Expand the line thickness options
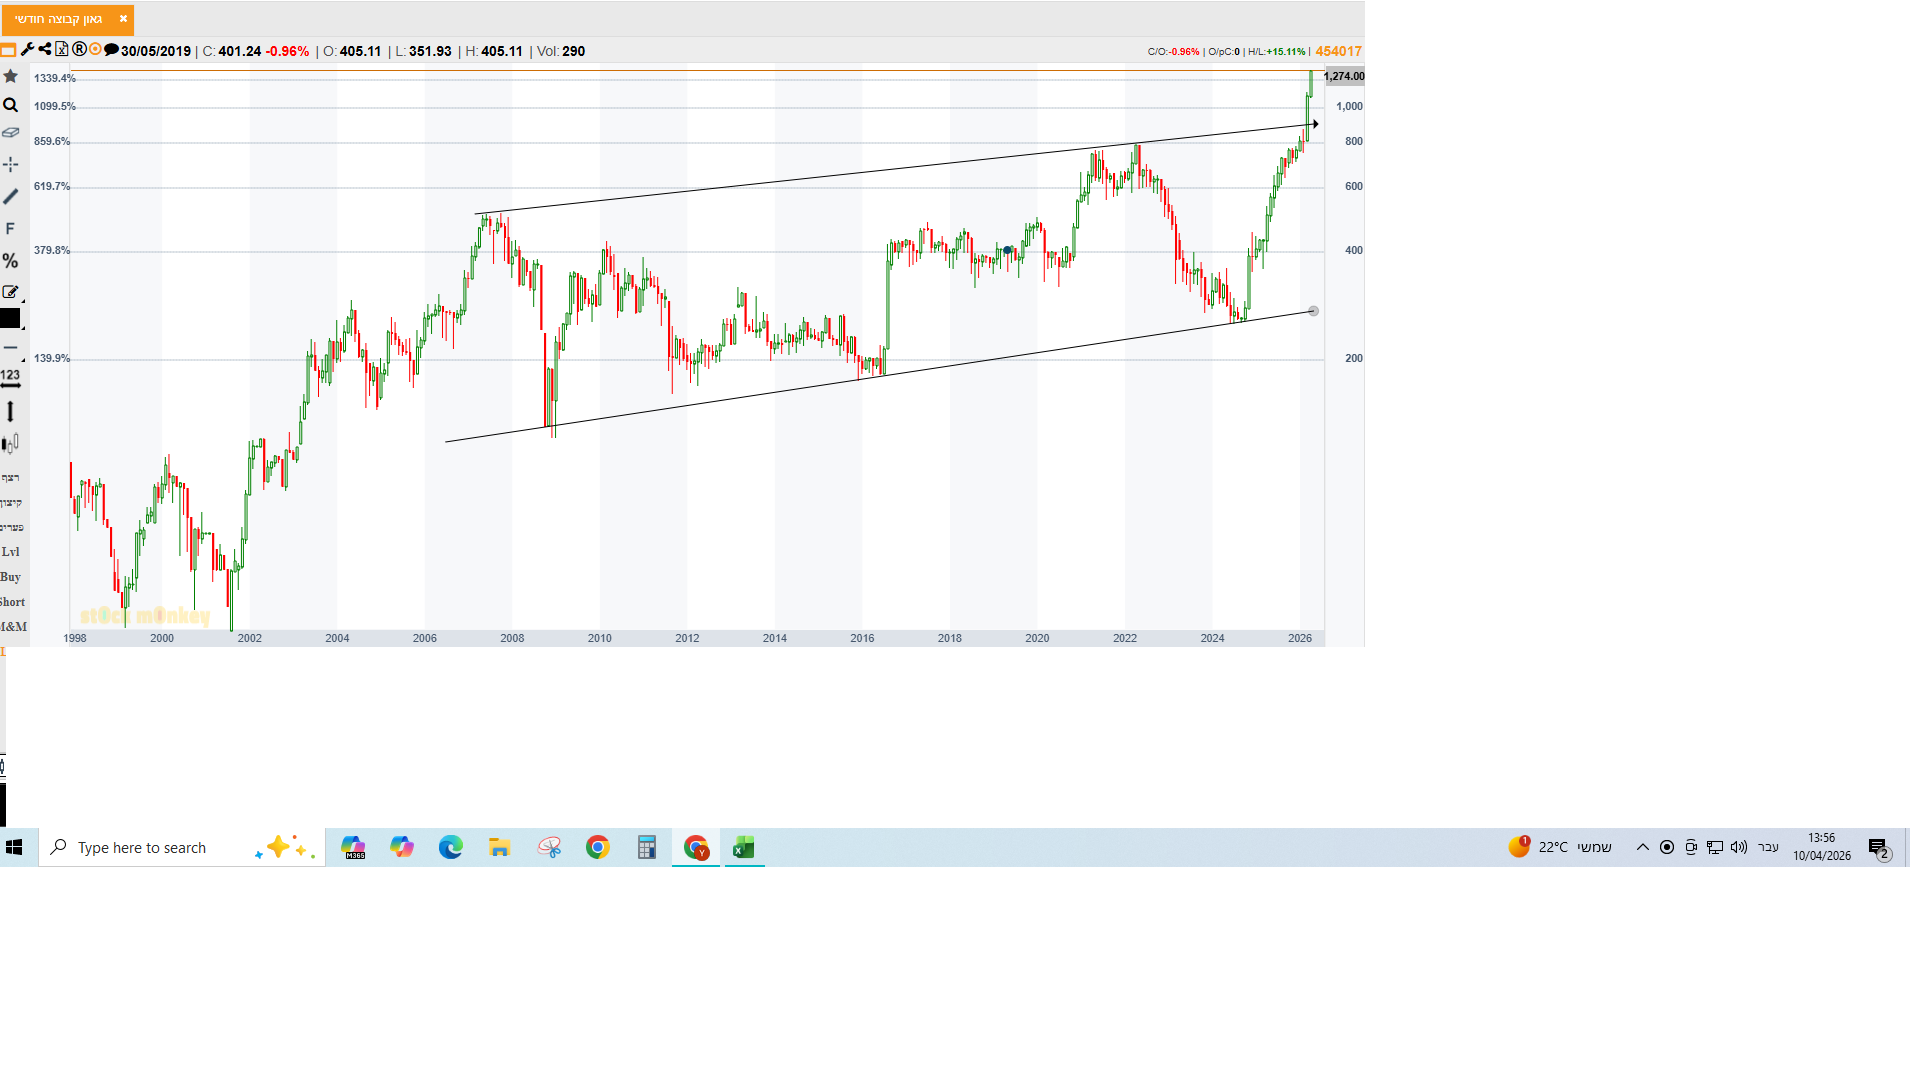This screenshot has width=1920, height=1080. click(11, 348)
